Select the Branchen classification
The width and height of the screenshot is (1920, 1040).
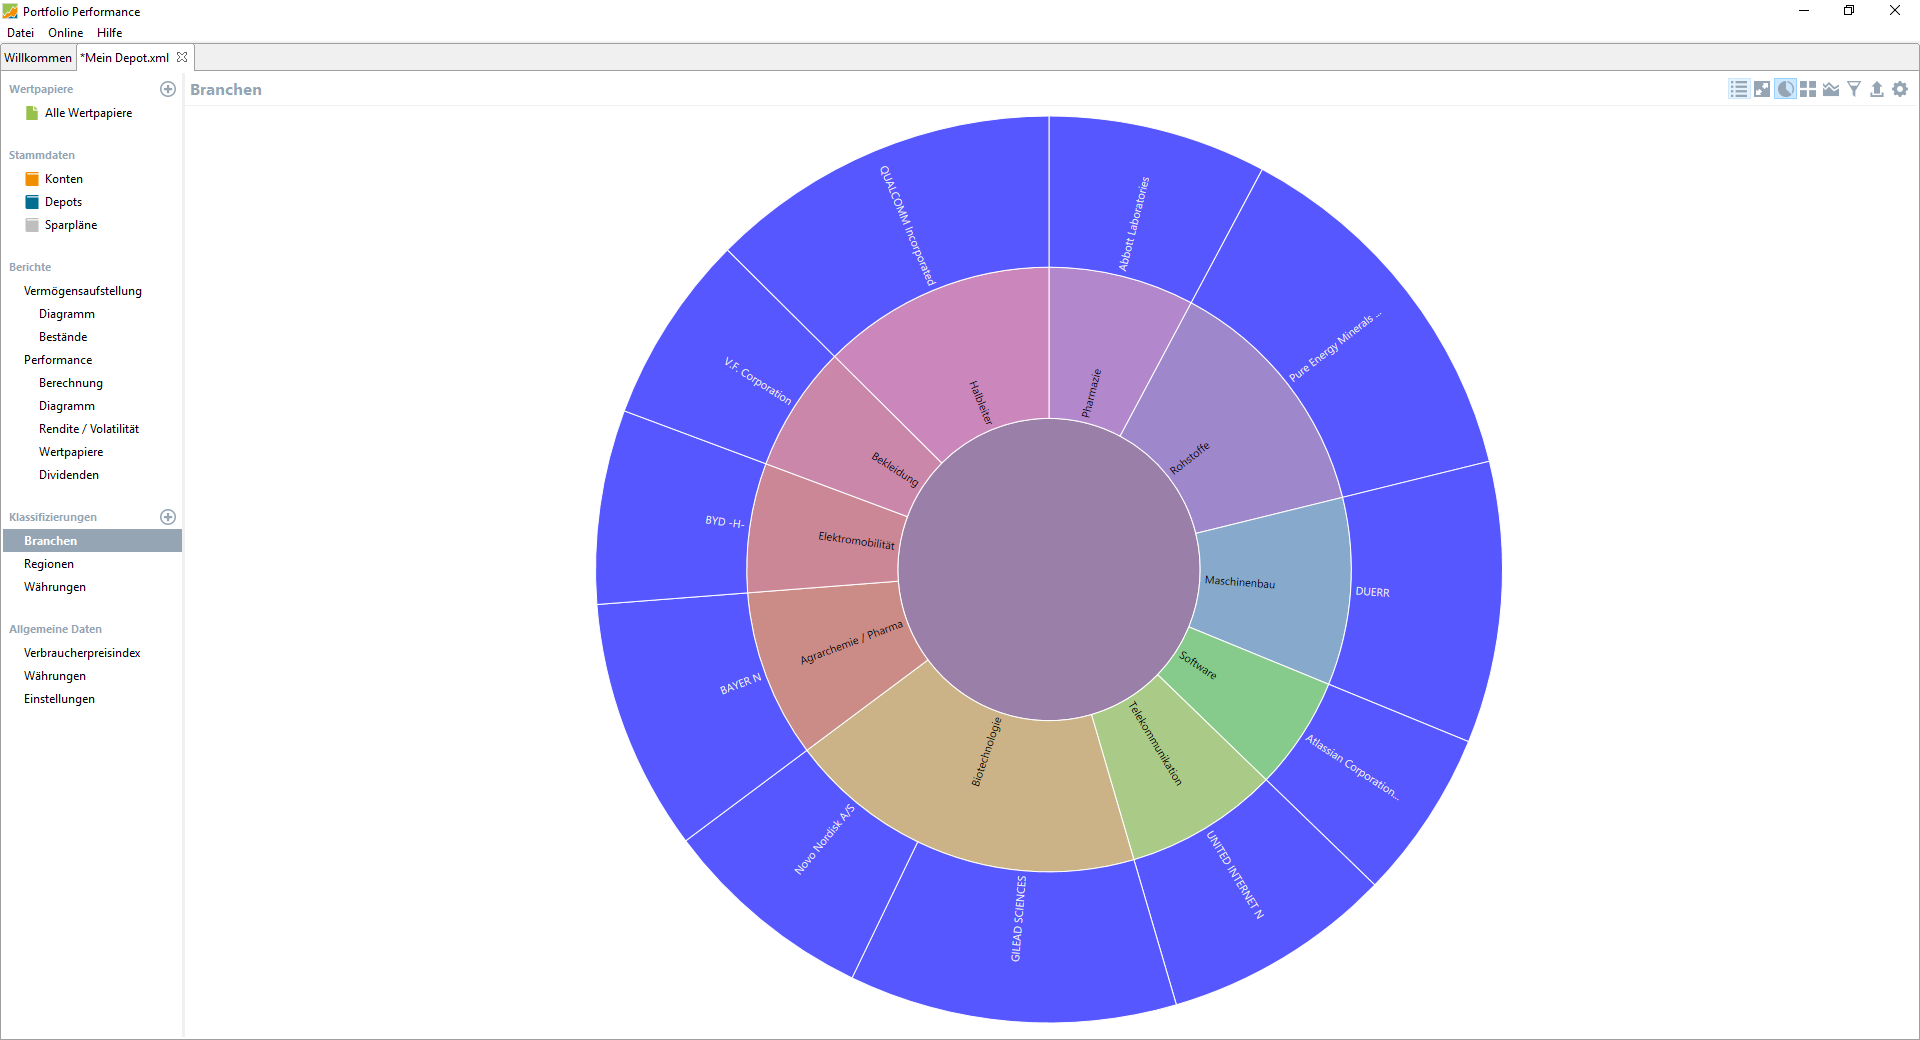[x=92, y=541]
